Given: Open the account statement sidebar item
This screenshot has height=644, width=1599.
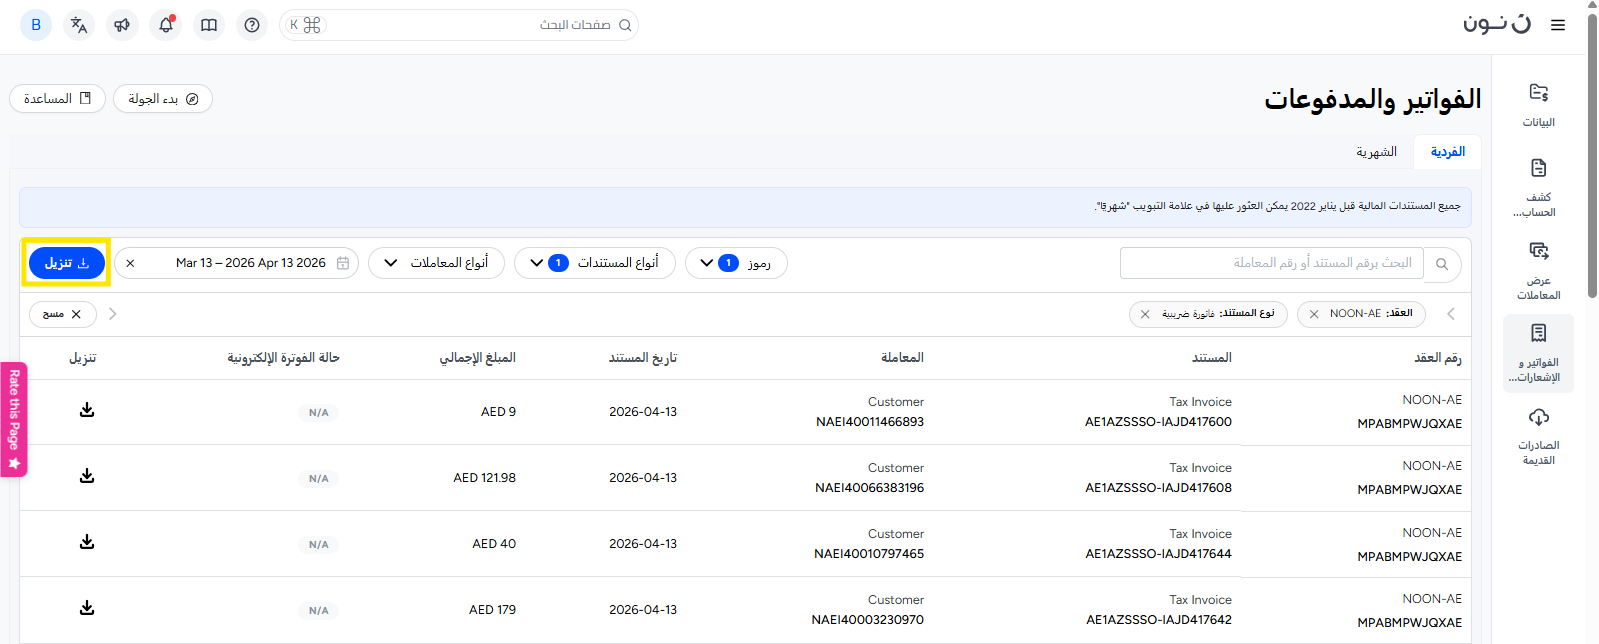Looking at the screenshot, I should (x=1538, y=187).
